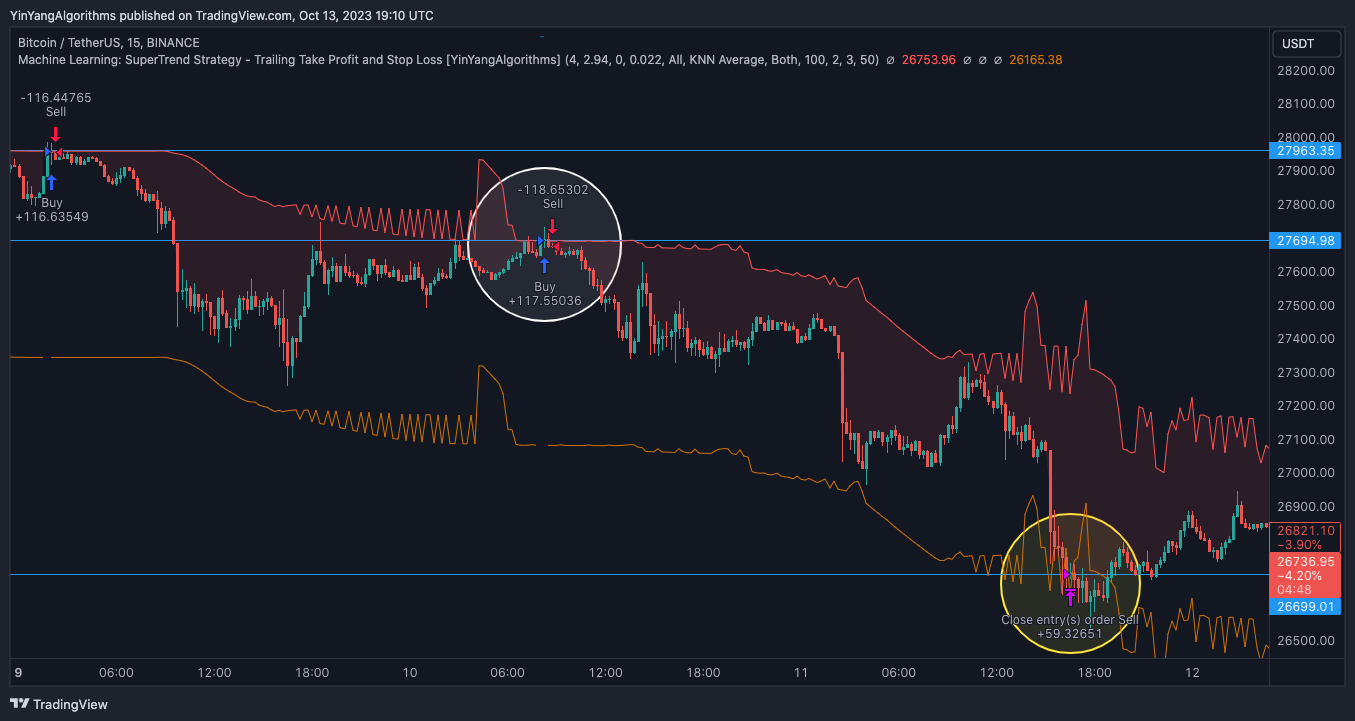Click the 27500.00 price axis label
This screenshot has width=1355, height=721.
pos(1305,305)
